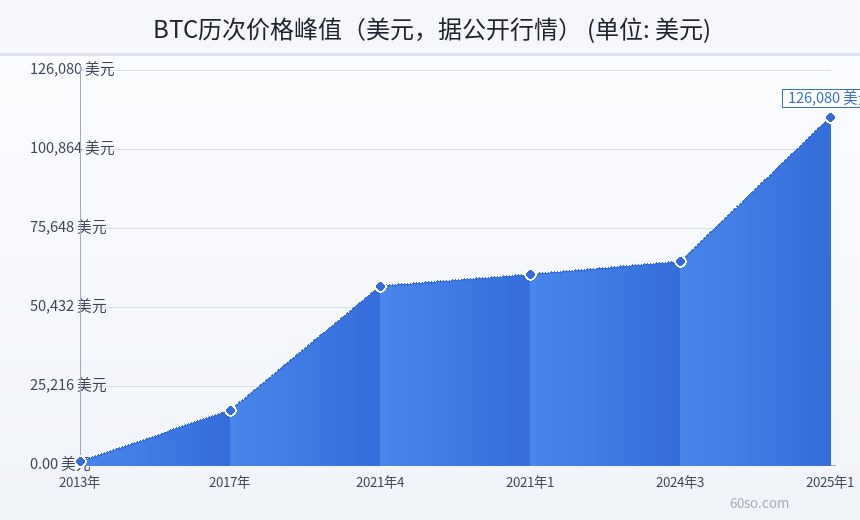Click the 2025年1 peak data point
This screenshot has width=860, height=520.
pyautogui.click(x=830, y=117)
